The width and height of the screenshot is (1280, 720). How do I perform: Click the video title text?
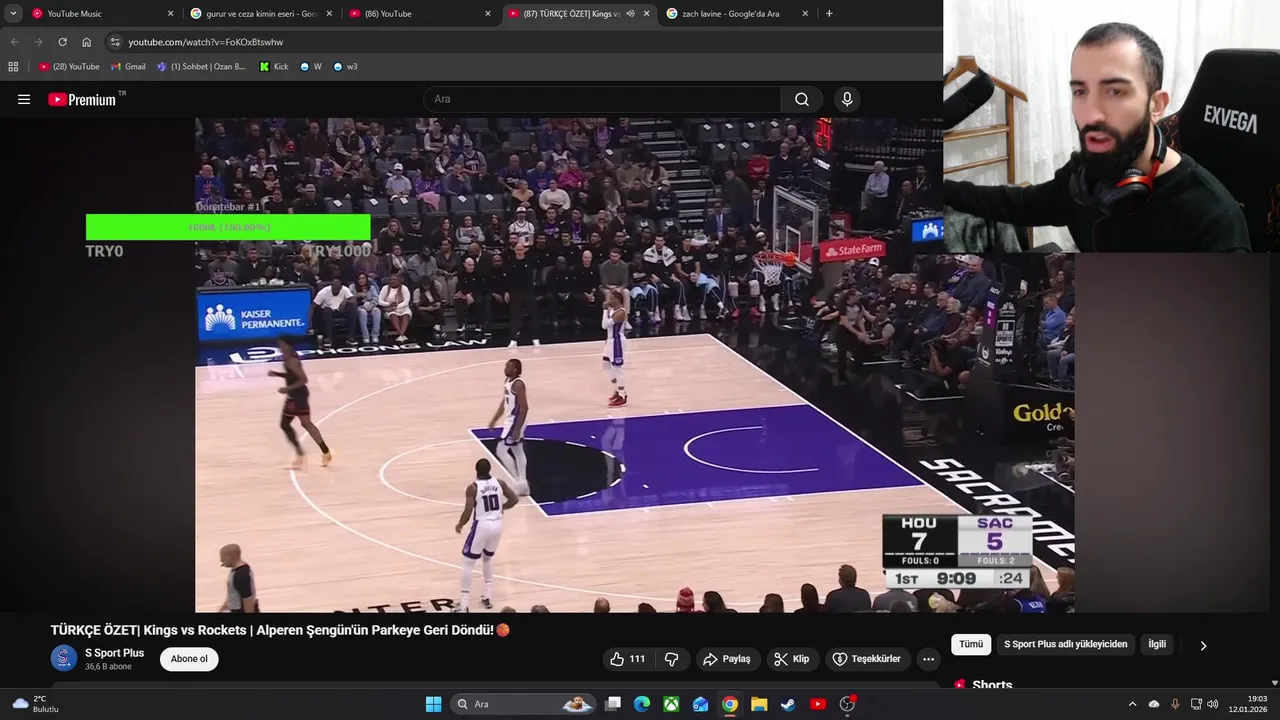[280, 630]
